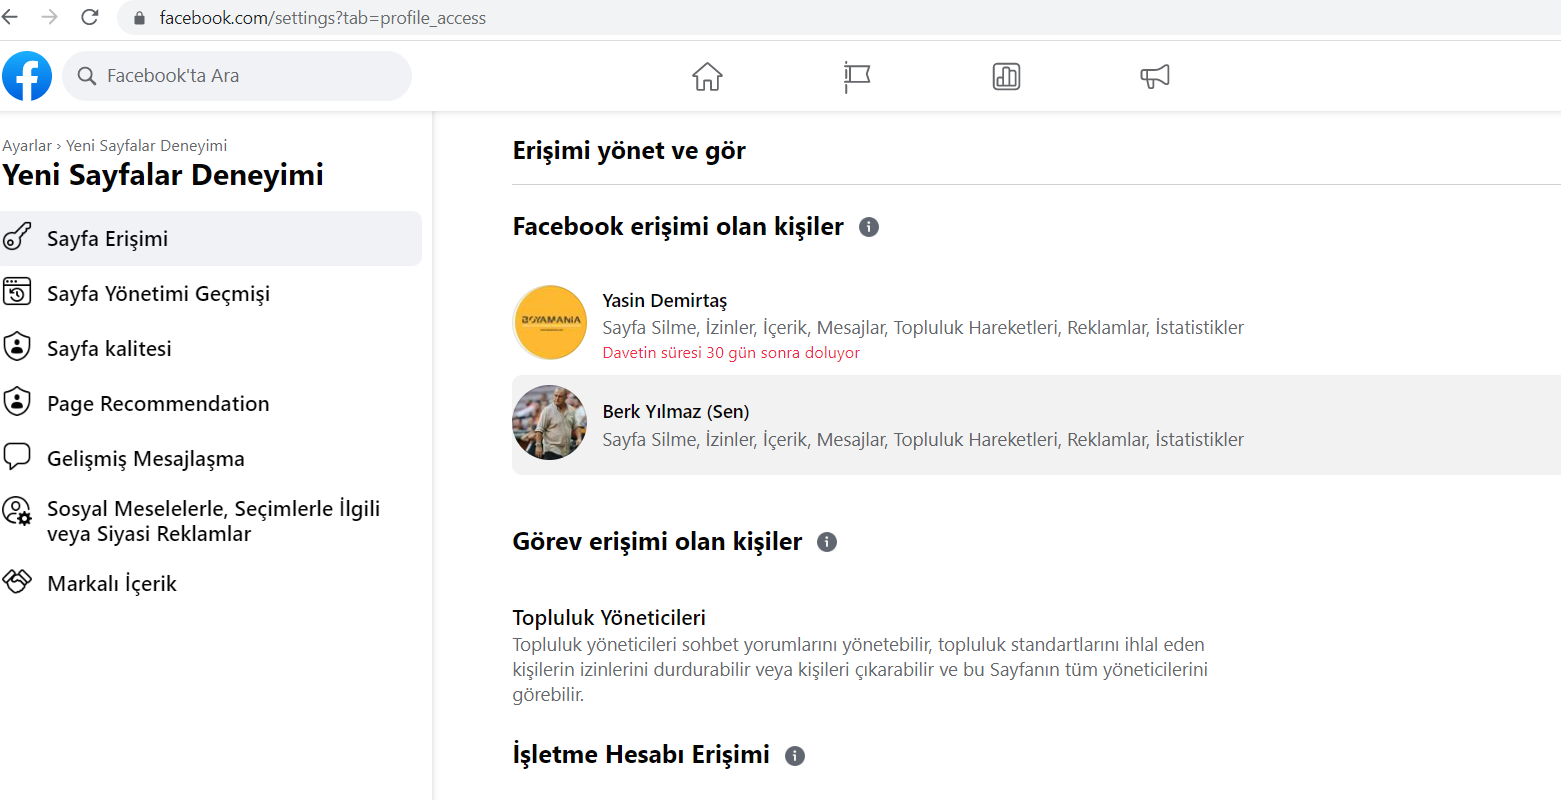Viewport: 1561px width, 800px height.
Task: Click 'Davetin süresi 30 gün sonra doluyor' text
Action: coord(731,353)
